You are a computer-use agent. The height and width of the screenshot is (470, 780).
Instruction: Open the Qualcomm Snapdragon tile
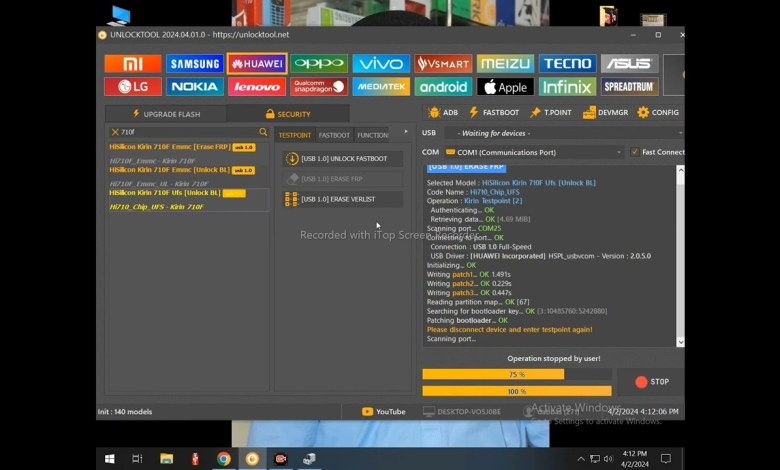click(x=318, y=87)
